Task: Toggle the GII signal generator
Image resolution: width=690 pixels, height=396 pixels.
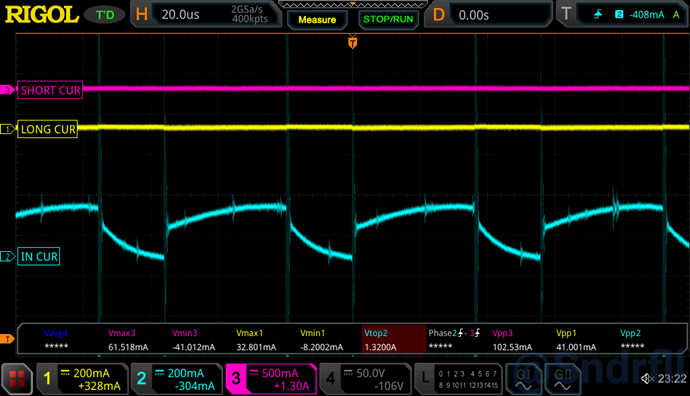Action: tap(562, 379)
